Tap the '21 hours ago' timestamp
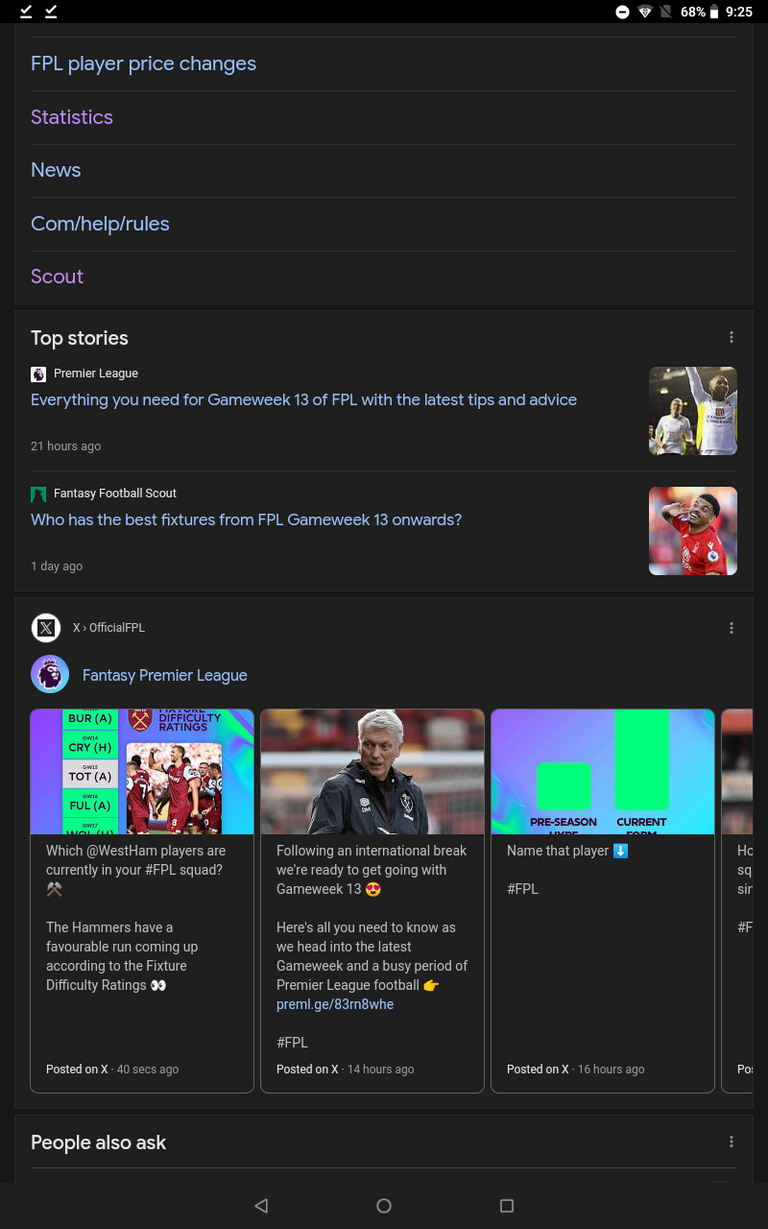768x1229 pixels. [66, 446]
